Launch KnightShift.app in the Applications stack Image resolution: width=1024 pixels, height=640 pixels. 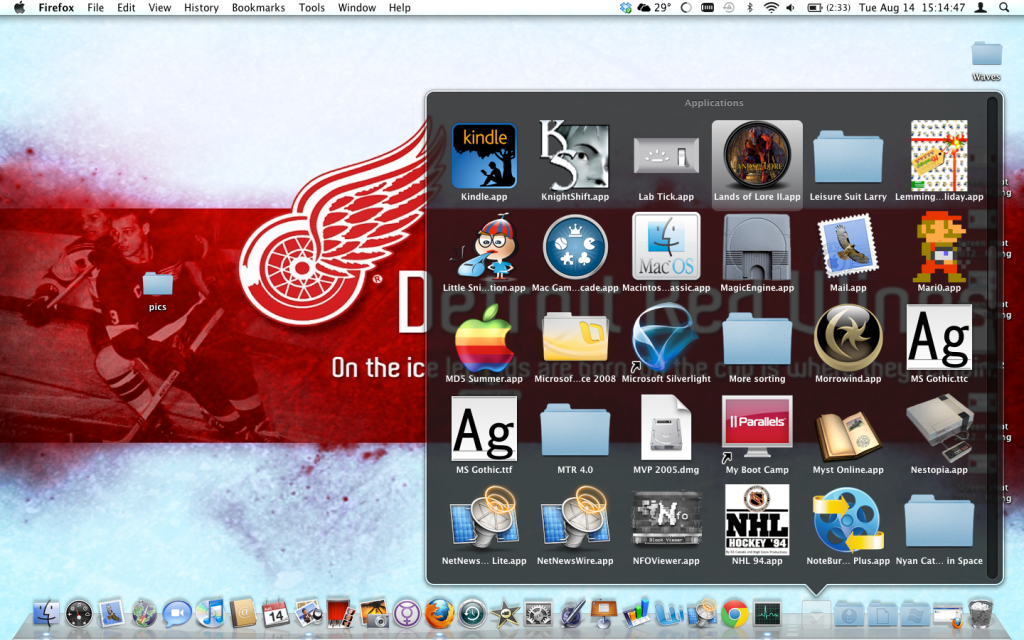tap(575, 156)
